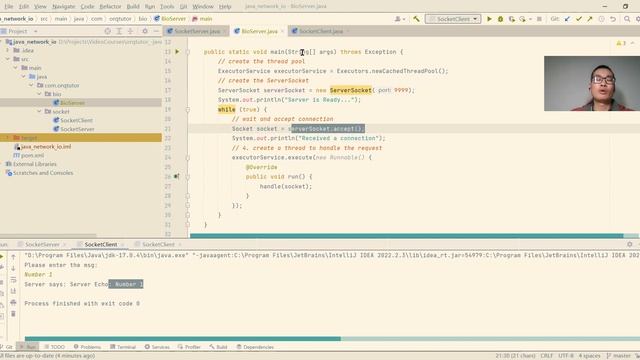Collapse all in Project panel toolbar
This screenshot has width=640, height=360.
[130, 31]
